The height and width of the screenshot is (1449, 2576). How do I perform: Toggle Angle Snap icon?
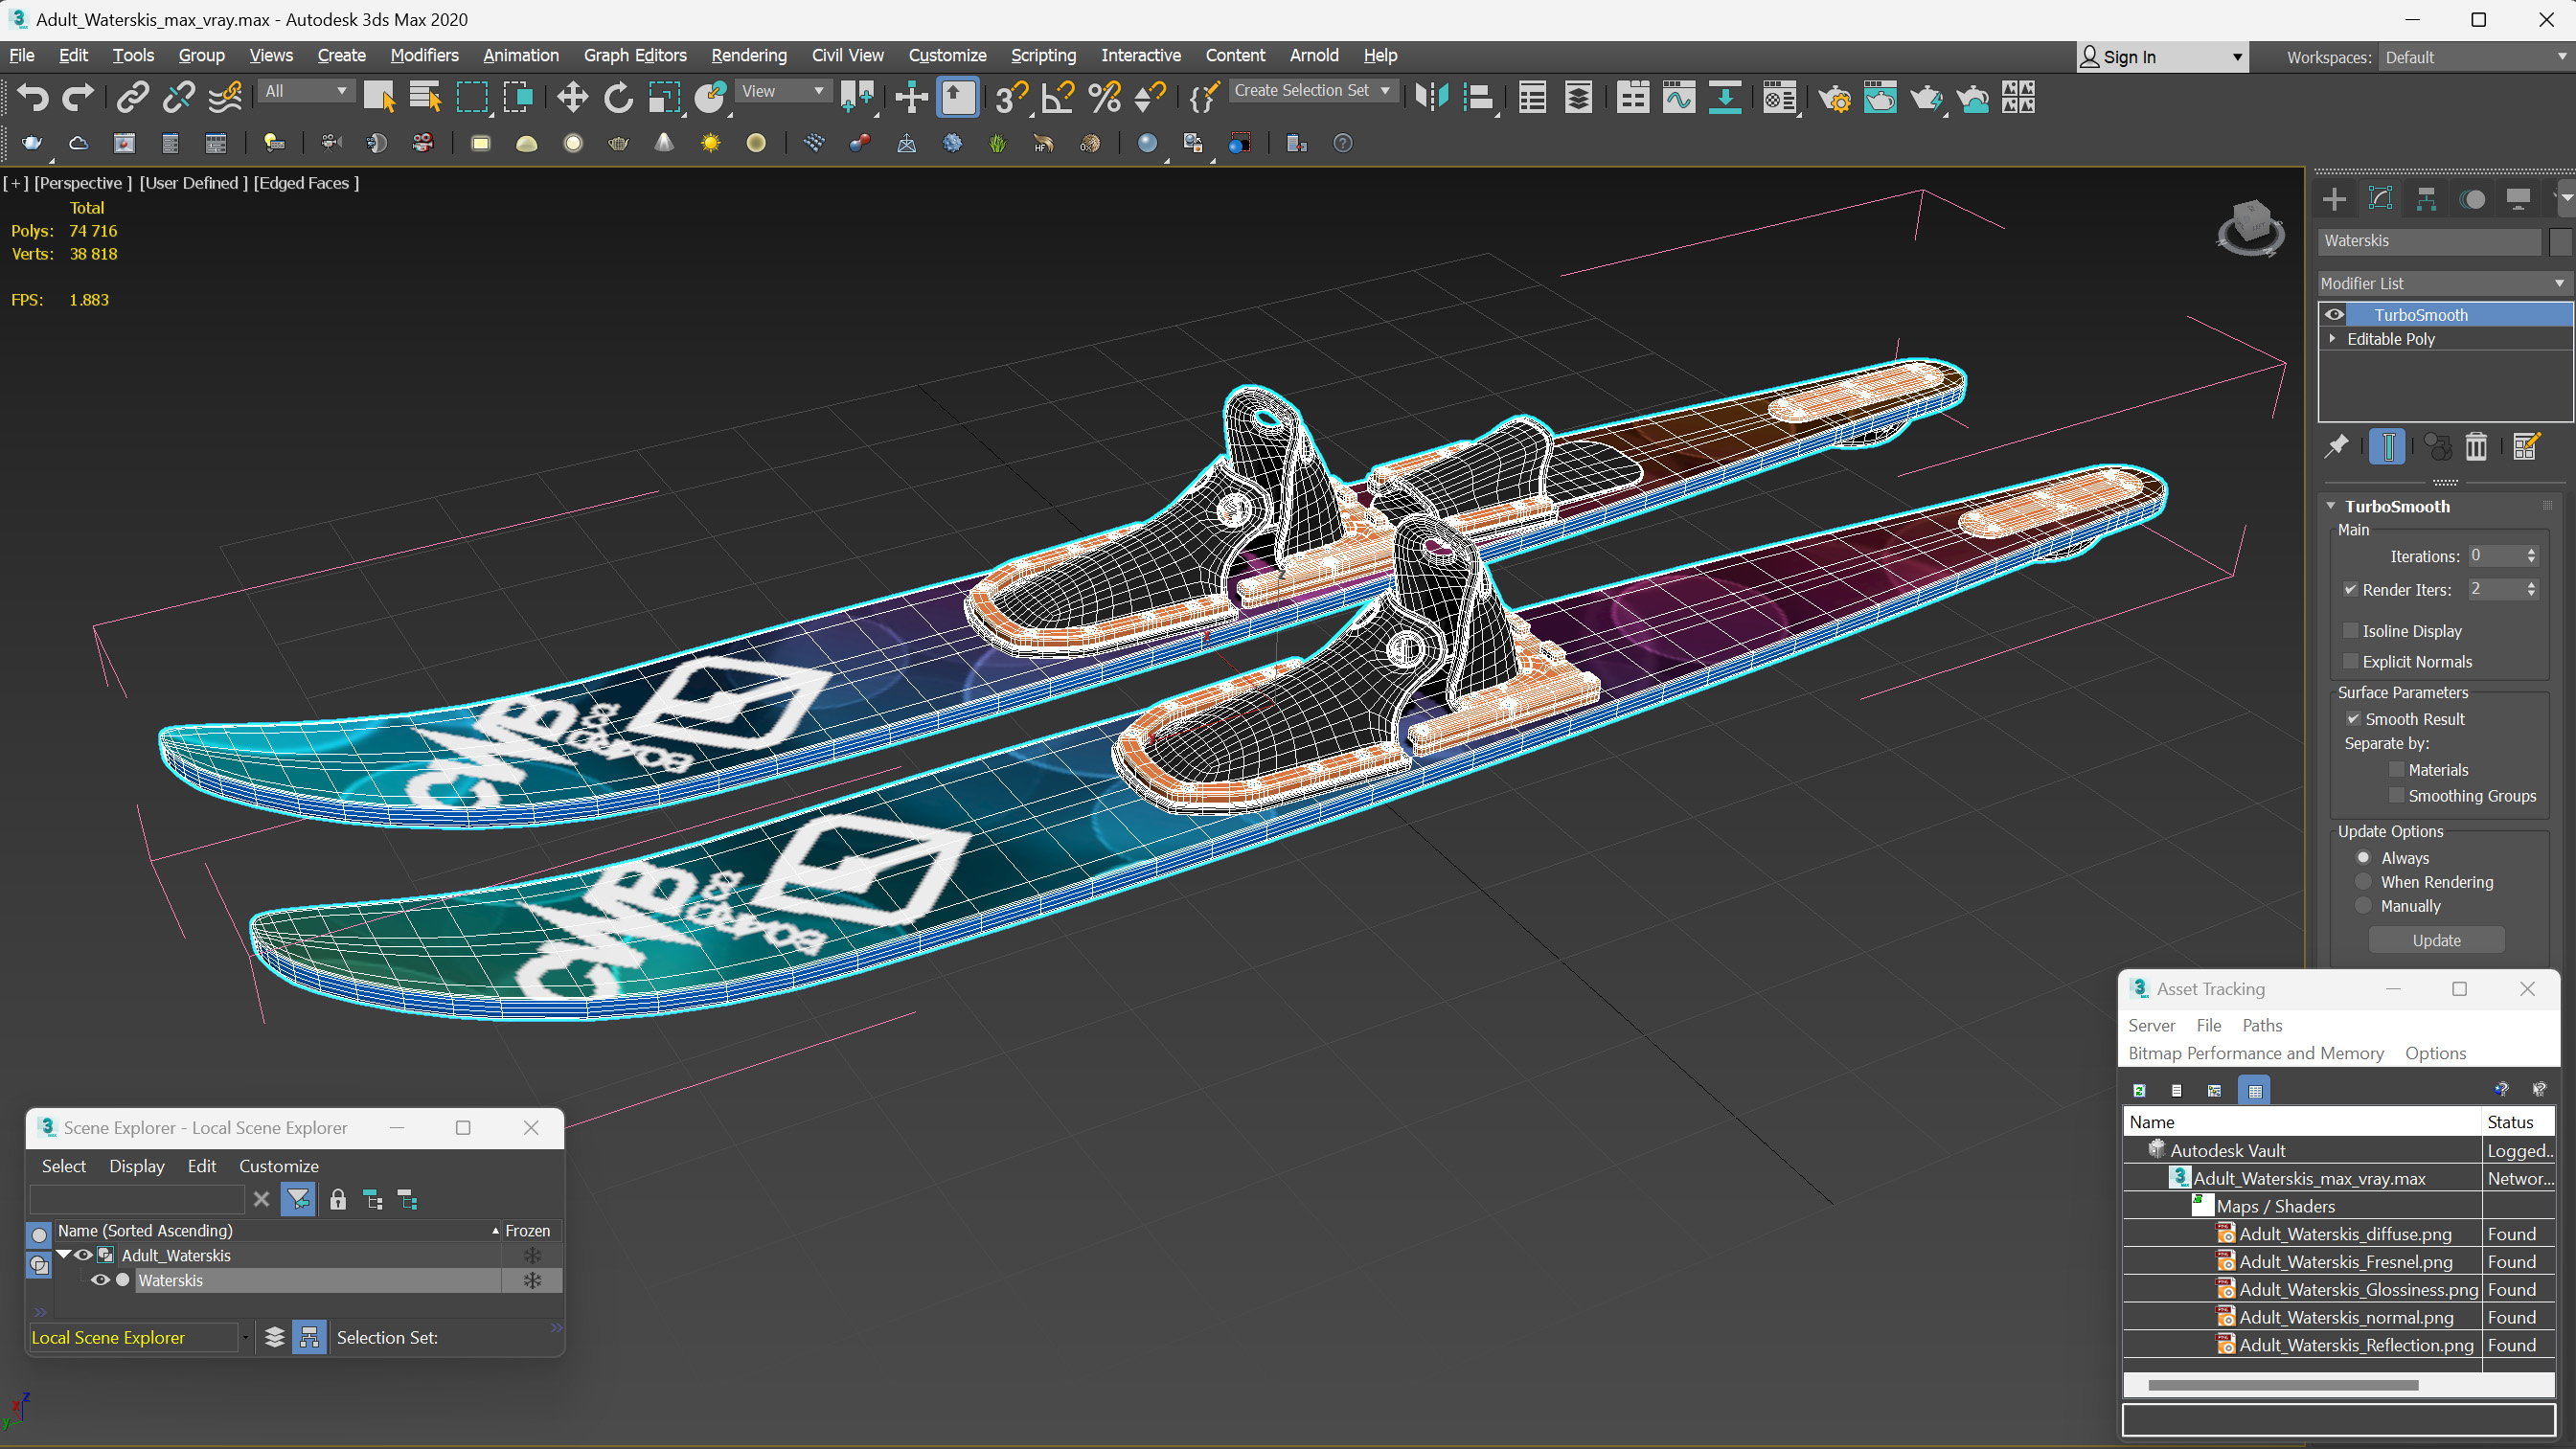[1057, 97]
